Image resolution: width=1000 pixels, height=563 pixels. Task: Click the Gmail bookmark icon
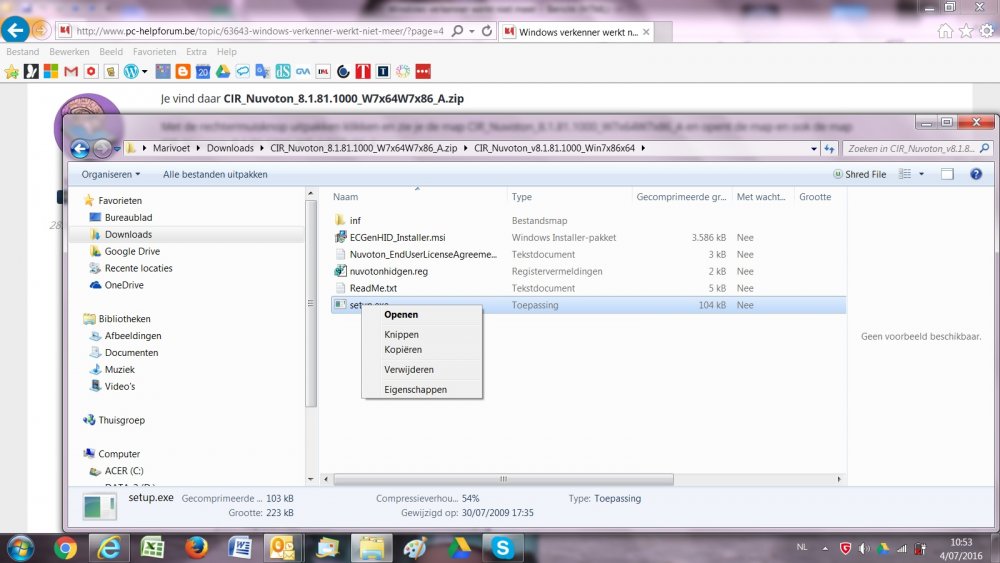71,71
